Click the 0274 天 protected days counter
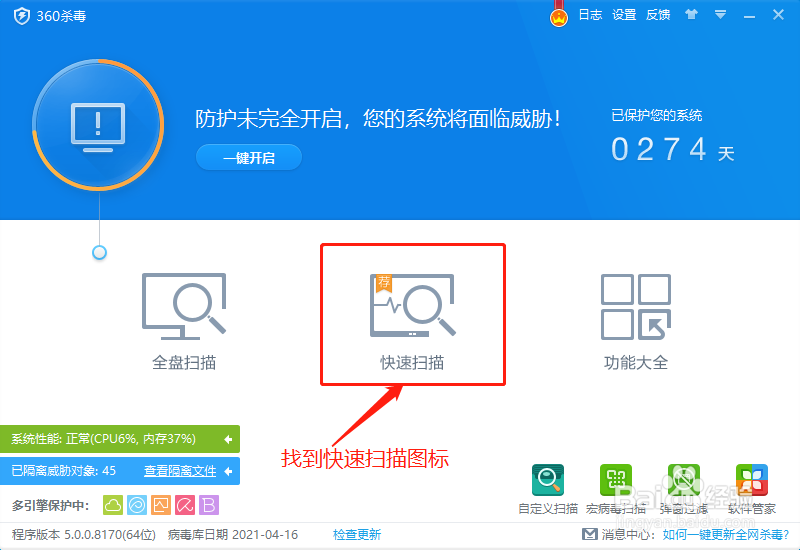The width and height of the screenshot is (800, 550). click(672, 149)
